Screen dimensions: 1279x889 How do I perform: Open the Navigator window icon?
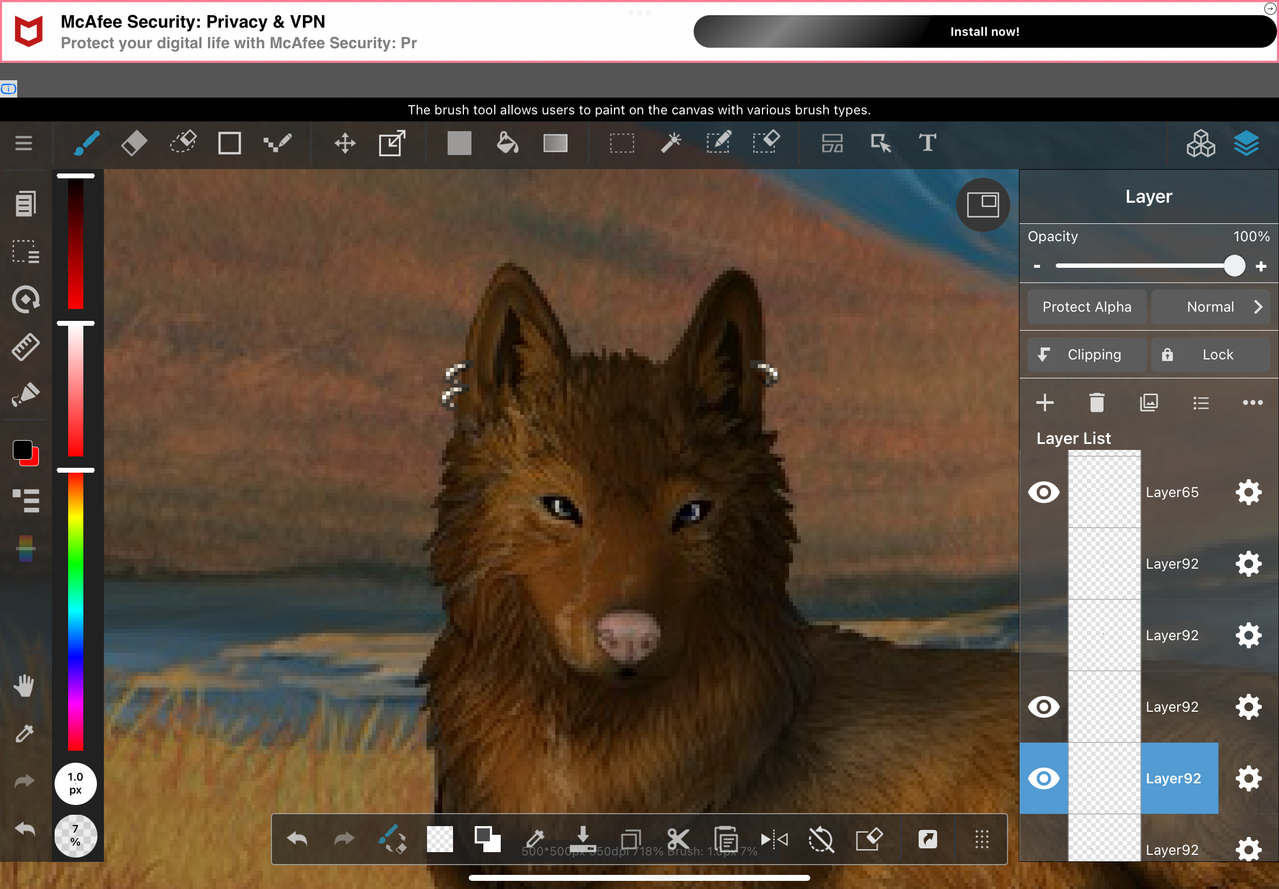coord(983,205)
